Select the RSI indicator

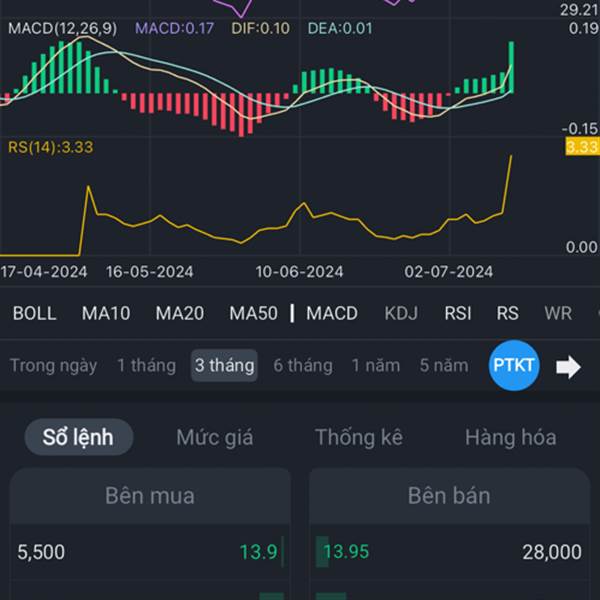458,313
